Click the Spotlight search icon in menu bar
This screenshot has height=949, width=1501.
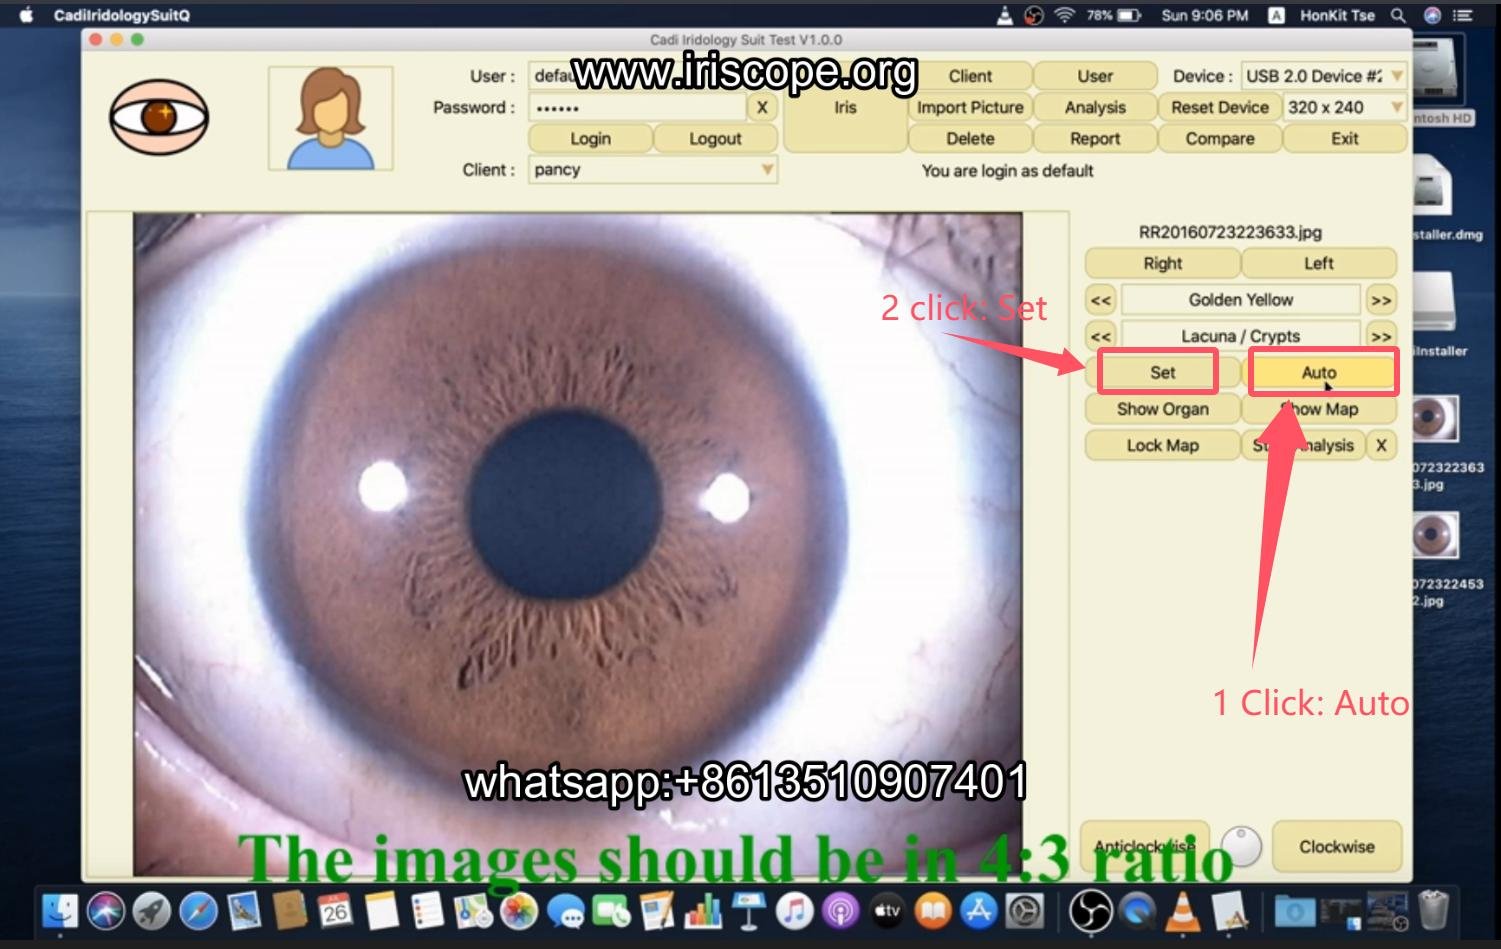click(x=1398, y=15)
